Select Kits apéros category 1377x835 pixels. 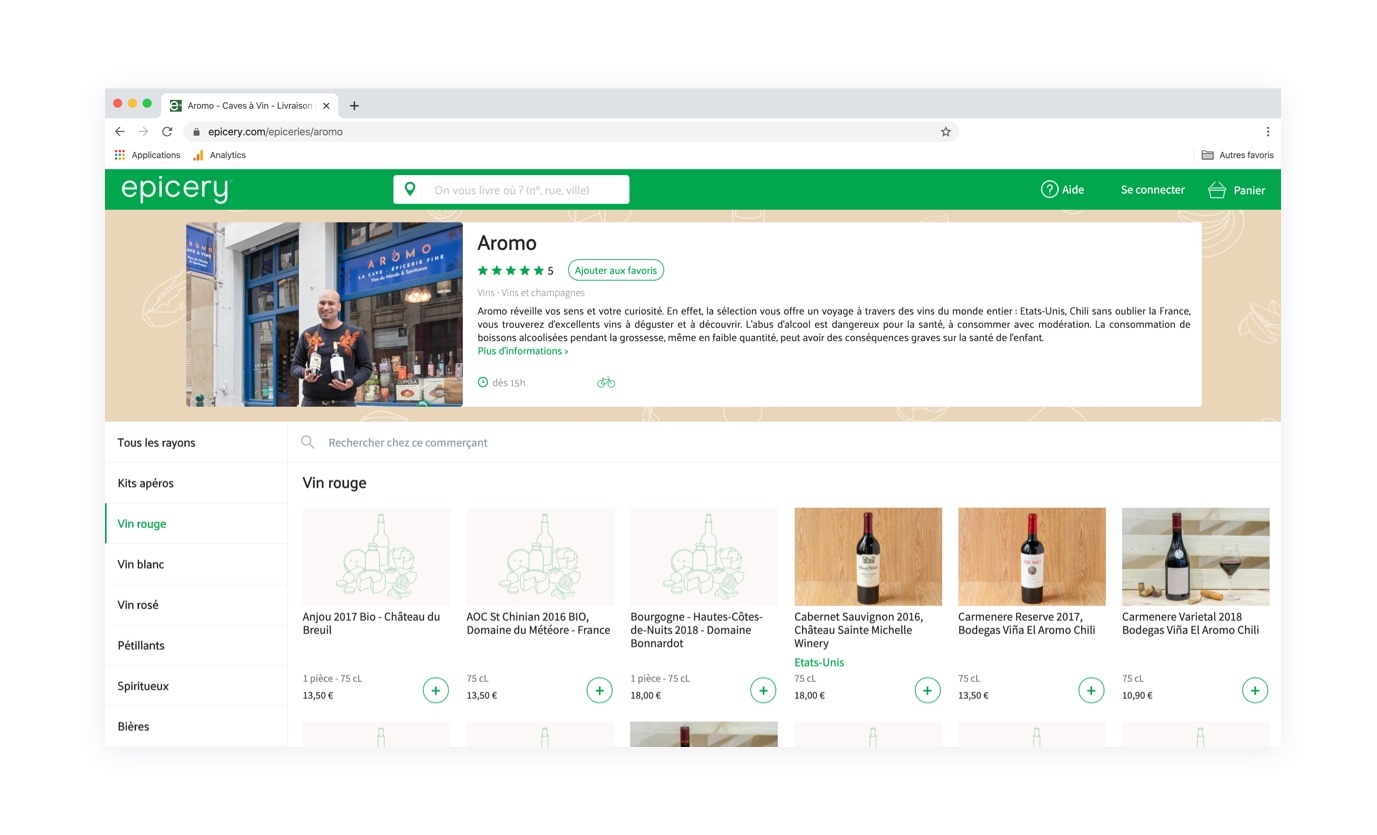click(196, 483)
